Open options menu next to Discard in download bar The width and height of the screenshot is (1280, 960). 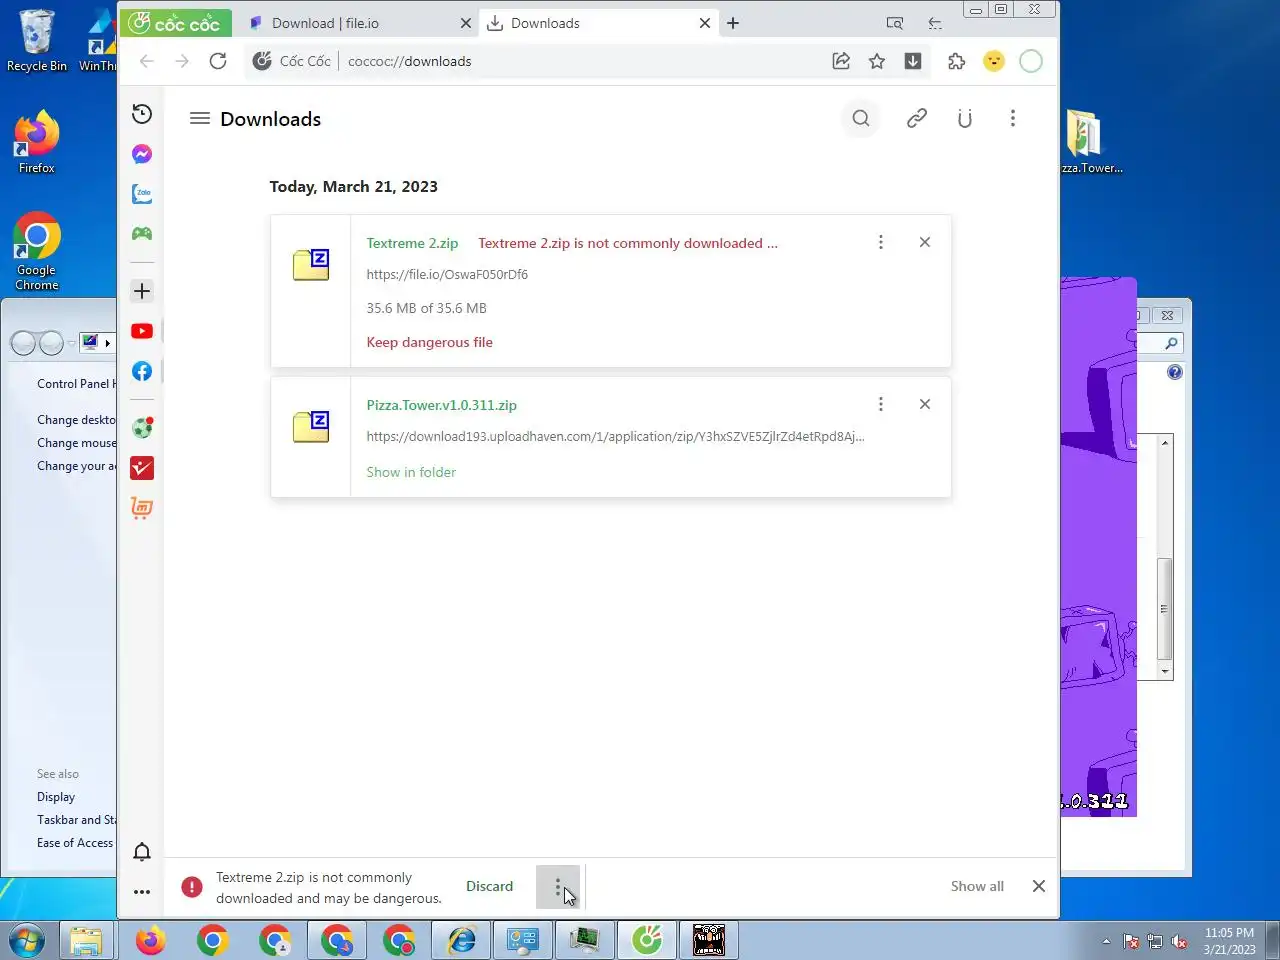(558, 887)
